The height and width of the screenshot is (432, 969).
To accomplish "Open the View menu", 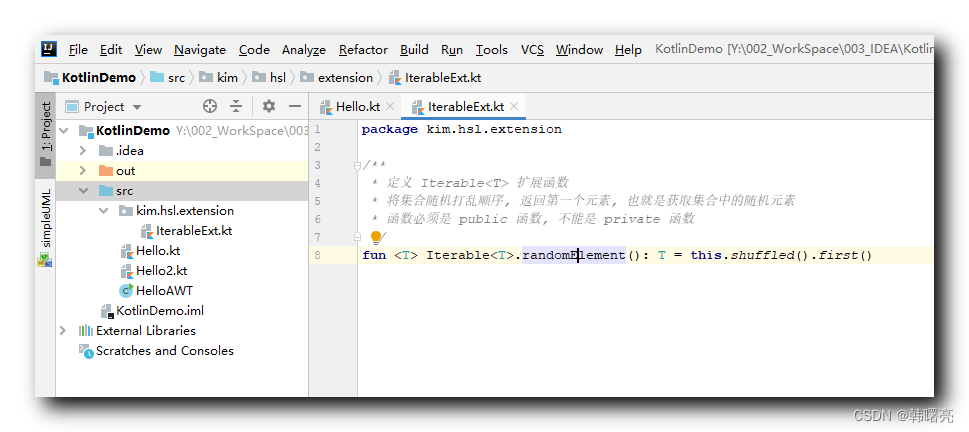I will (x=148, y=50).
